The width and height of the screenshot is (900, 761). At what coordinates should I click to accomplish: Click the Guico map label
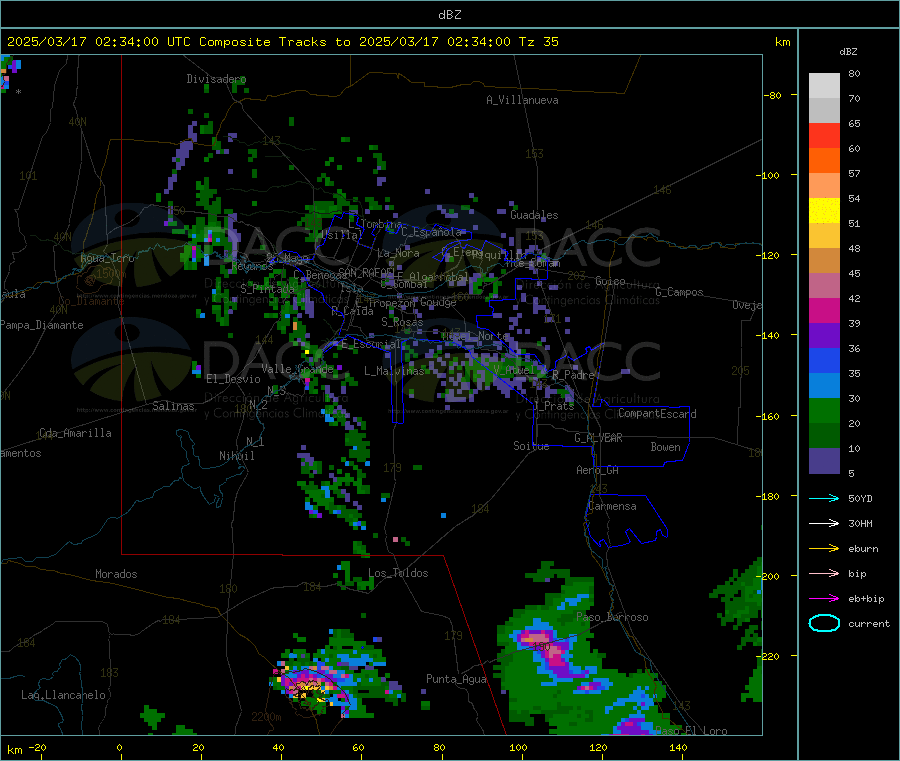click(610, 281)
